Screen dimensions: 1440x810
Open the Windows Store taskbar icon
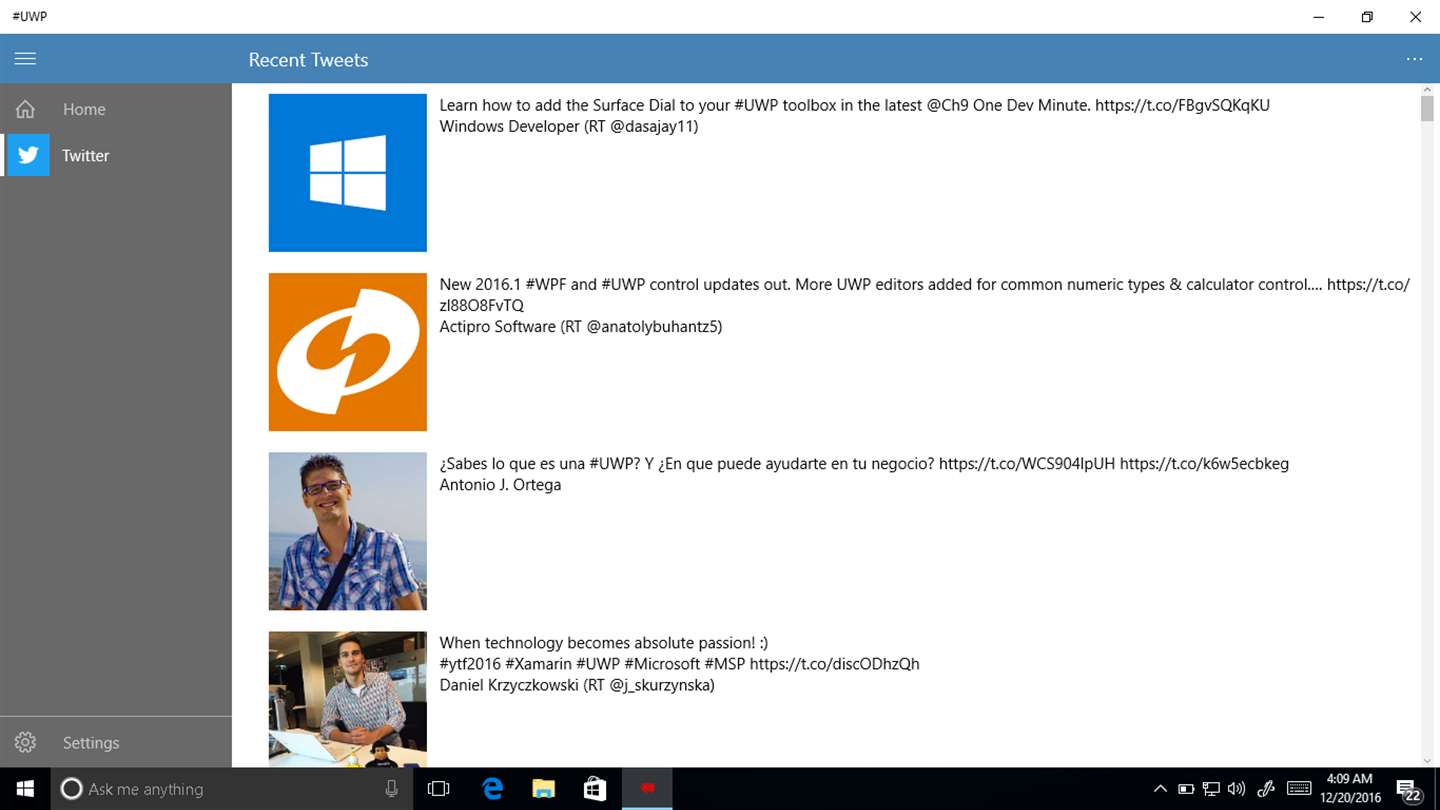point(595,788)
